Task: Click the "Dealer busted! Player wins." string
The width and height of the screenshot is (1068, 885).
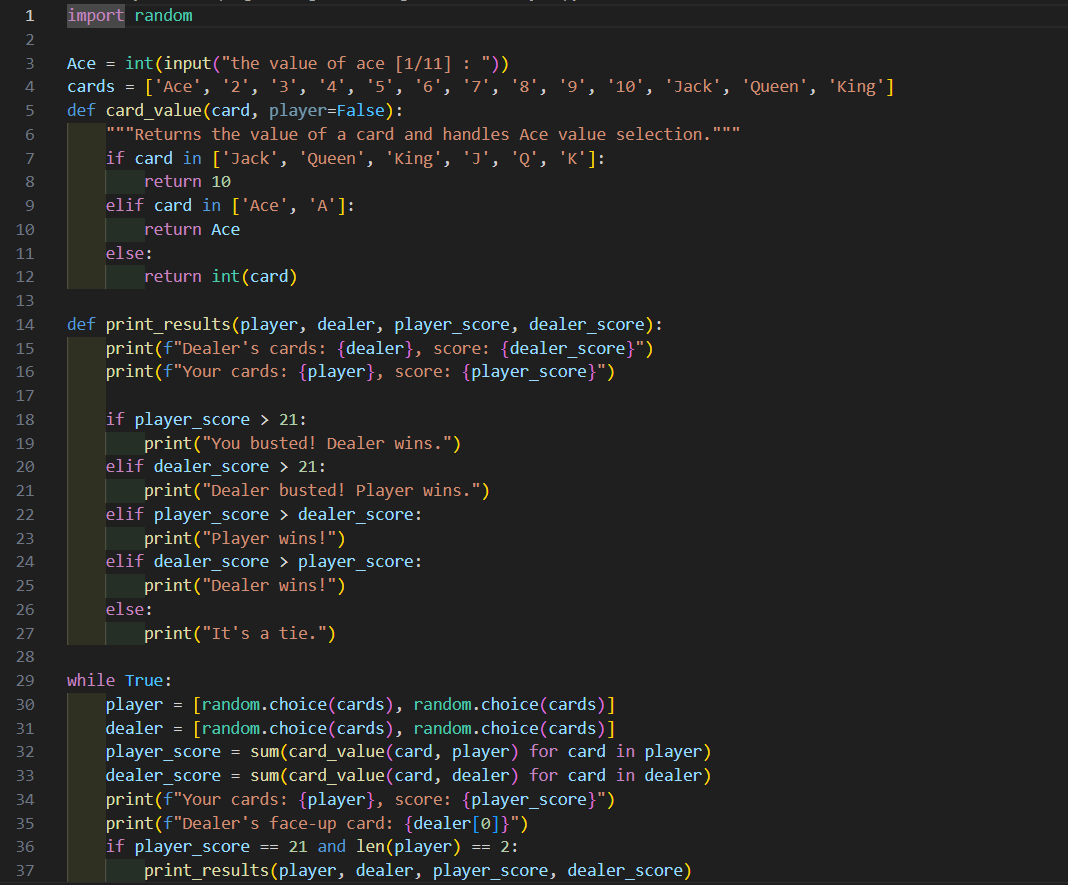Action: click(x=341, y=490)
